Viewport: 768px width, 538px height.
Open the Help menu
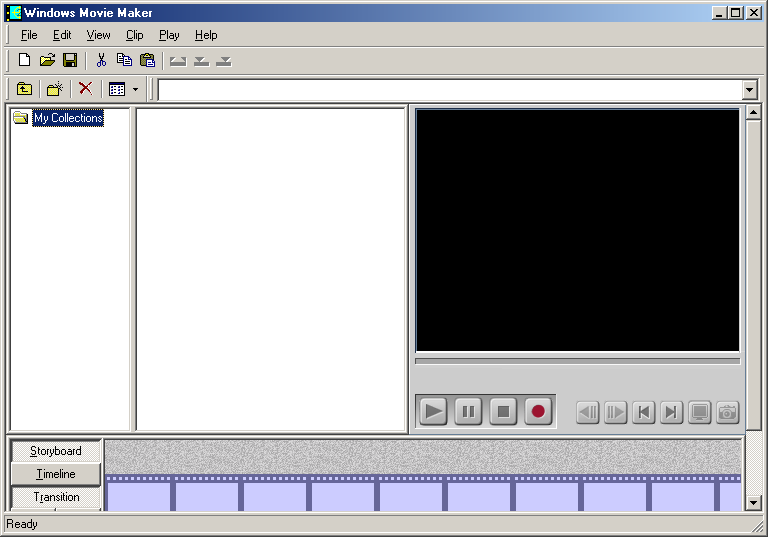tap(206, 35)
